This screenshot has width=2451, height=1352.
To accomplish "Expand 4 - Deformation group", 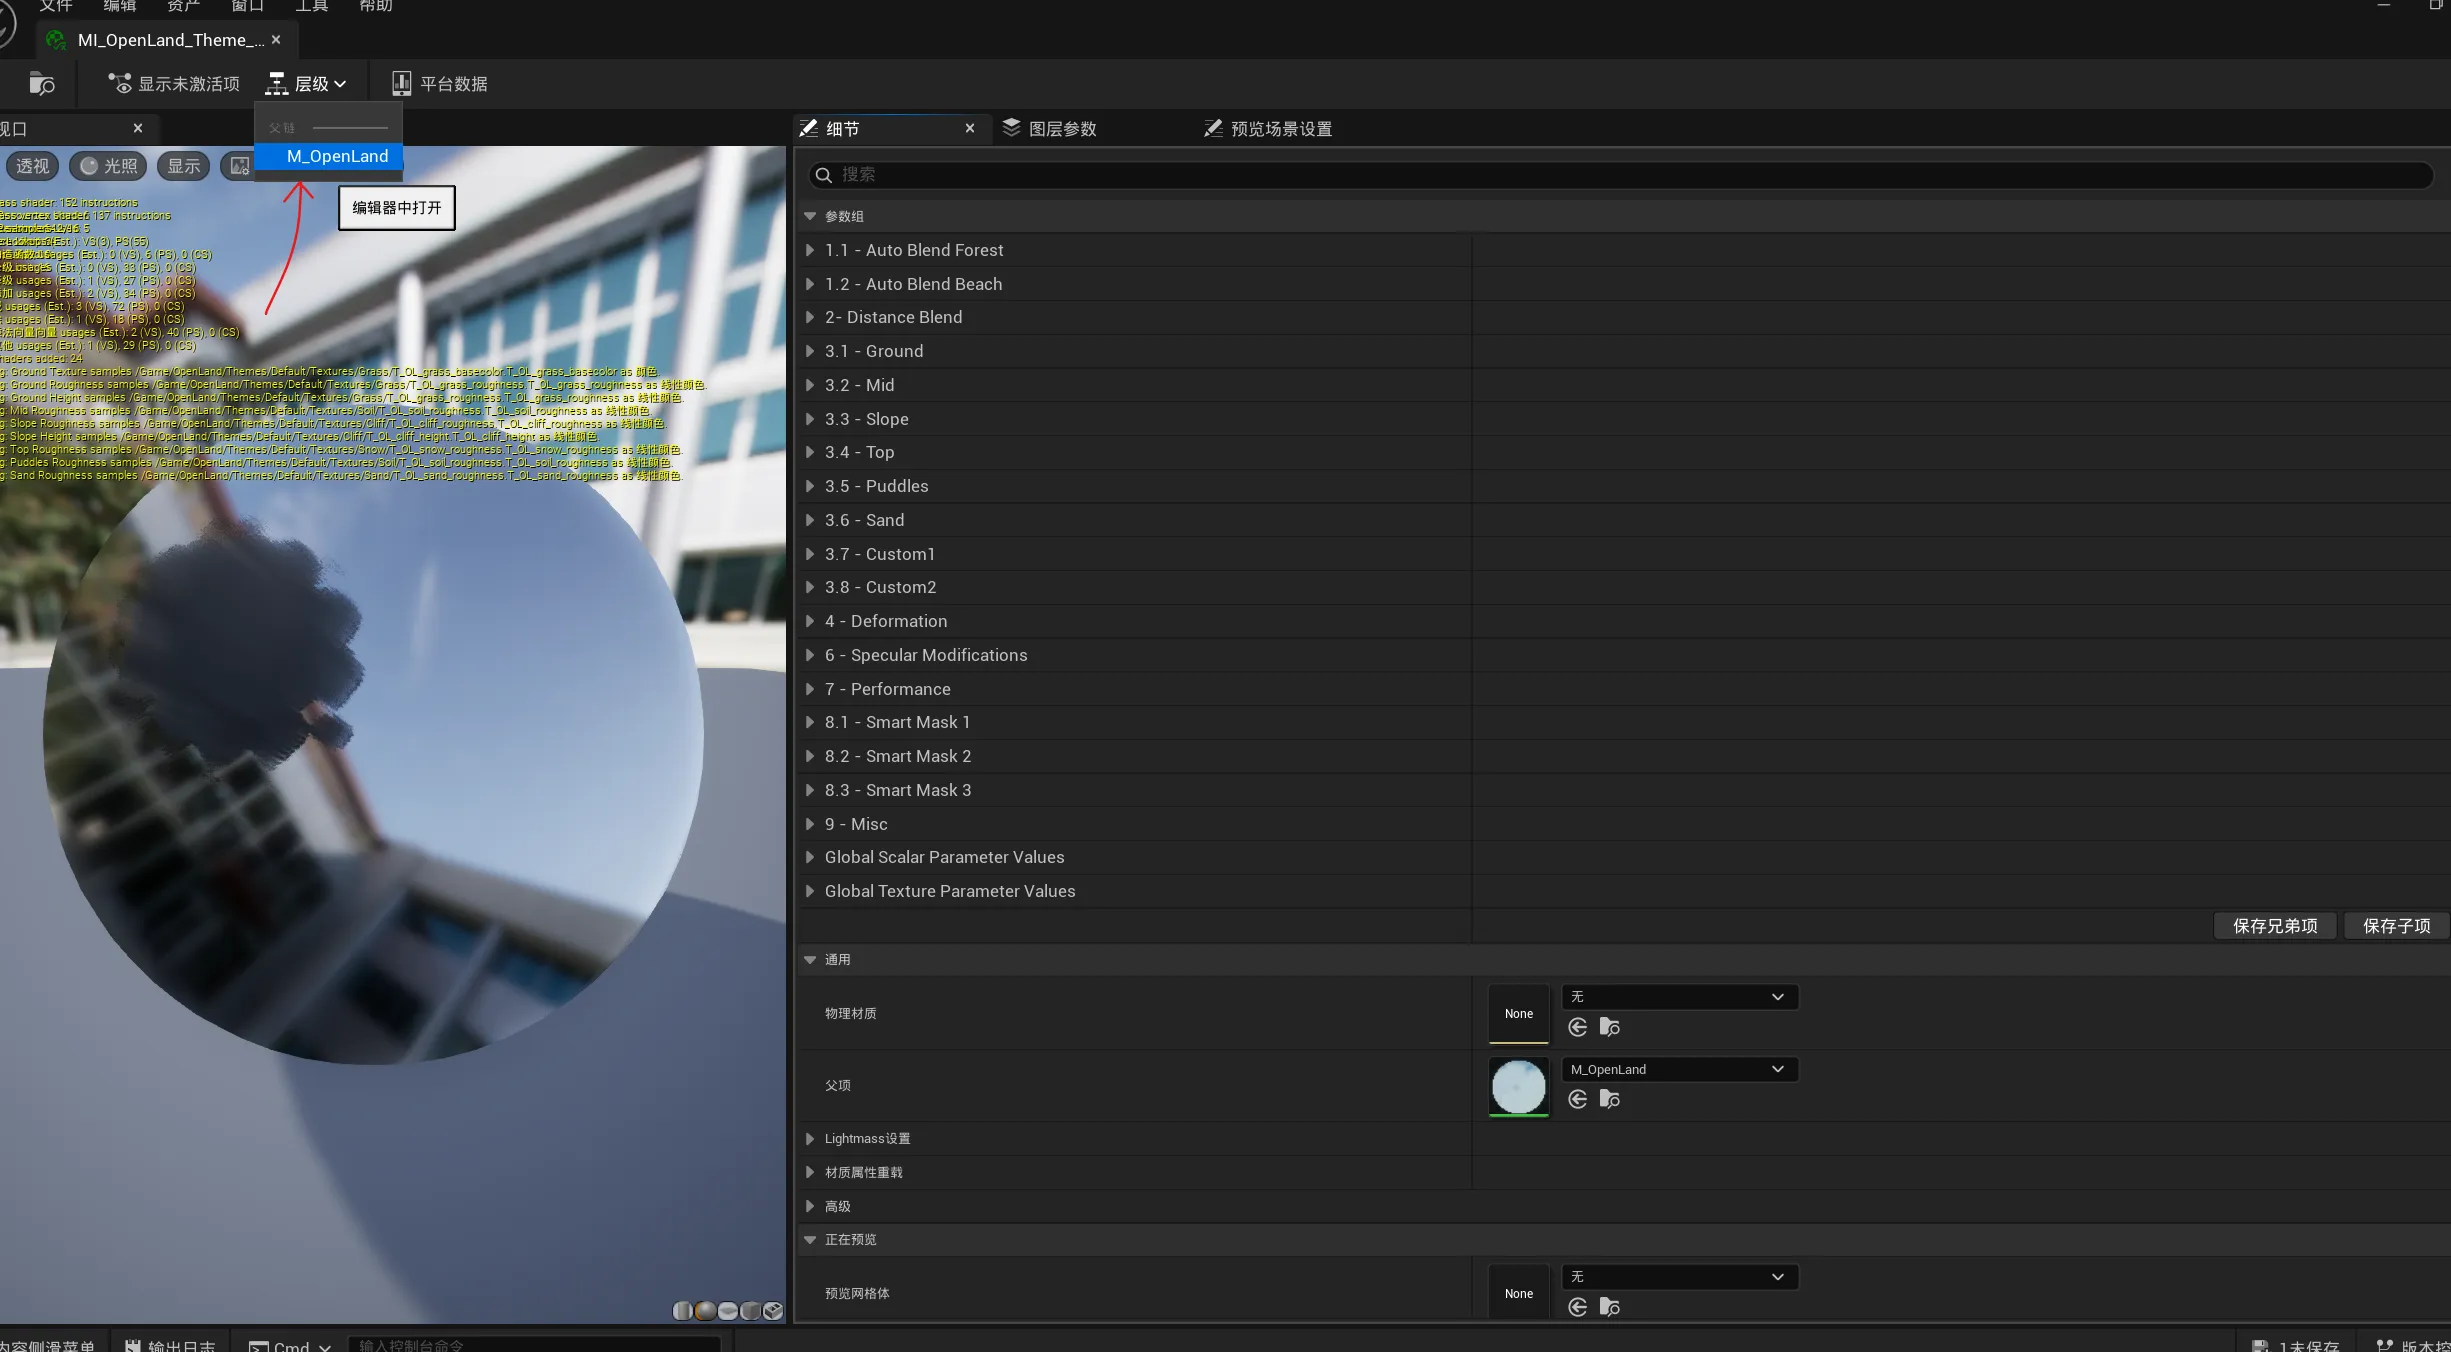I will pyautogui.click(x=810, y=621).
